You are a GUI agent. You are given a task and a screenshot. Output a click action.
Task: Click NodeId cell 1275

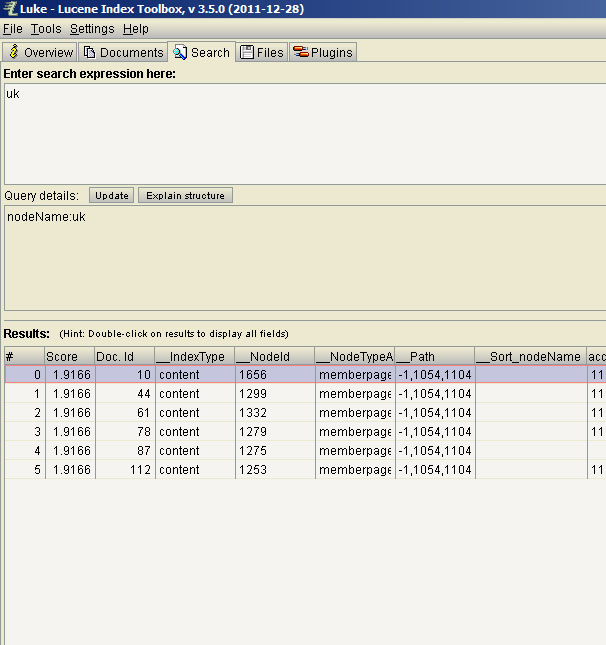275,450
